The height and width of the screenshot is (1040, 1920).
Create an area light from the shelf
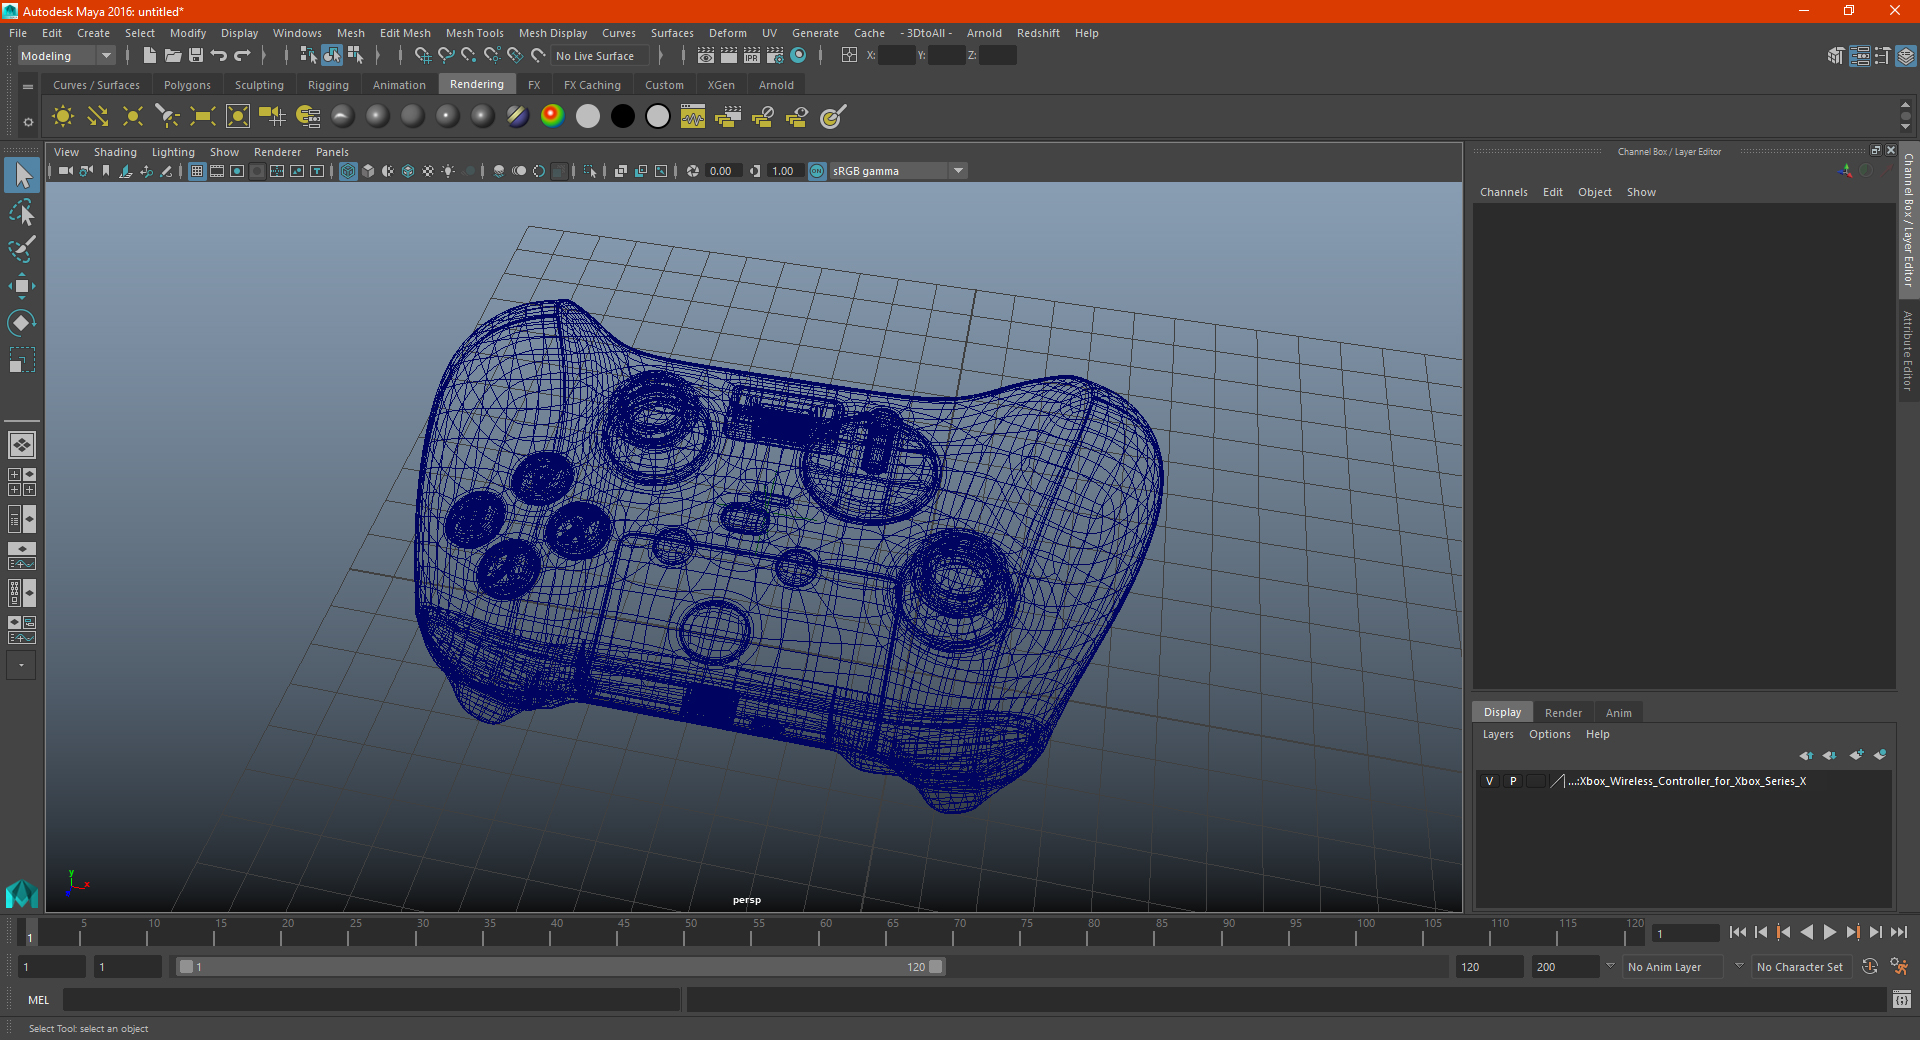click(203, 117)
